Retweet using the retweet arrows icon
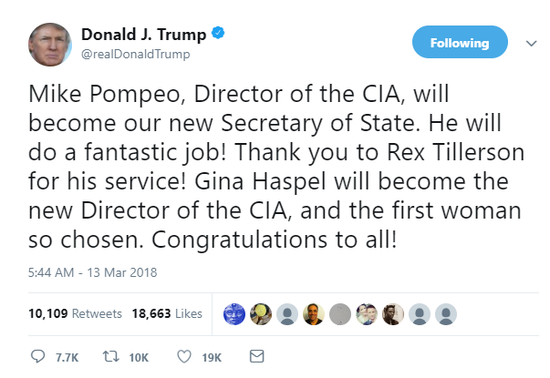The image size is (550, 378). [x=111, y=357]
